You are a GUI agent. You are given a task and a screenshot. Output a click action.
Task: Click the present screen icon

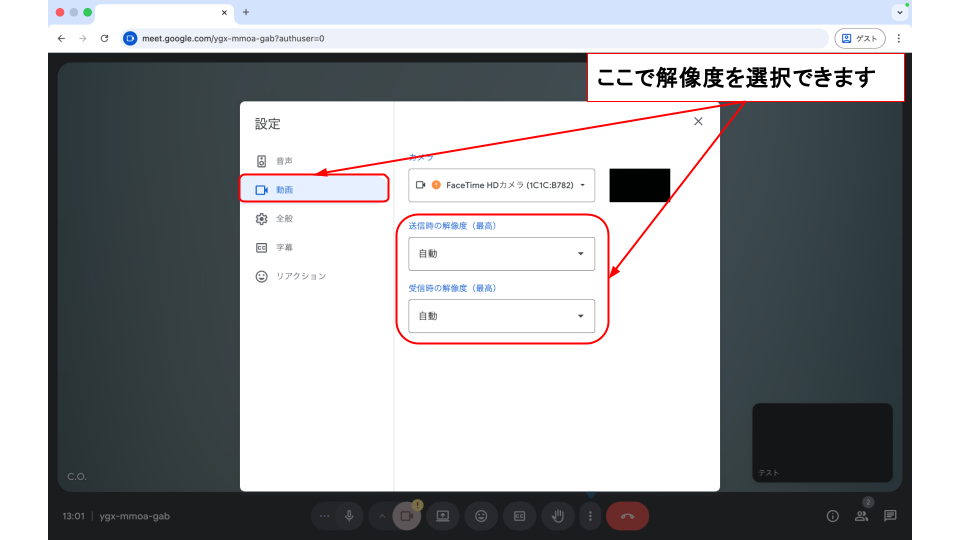click(x=443, y=516)
